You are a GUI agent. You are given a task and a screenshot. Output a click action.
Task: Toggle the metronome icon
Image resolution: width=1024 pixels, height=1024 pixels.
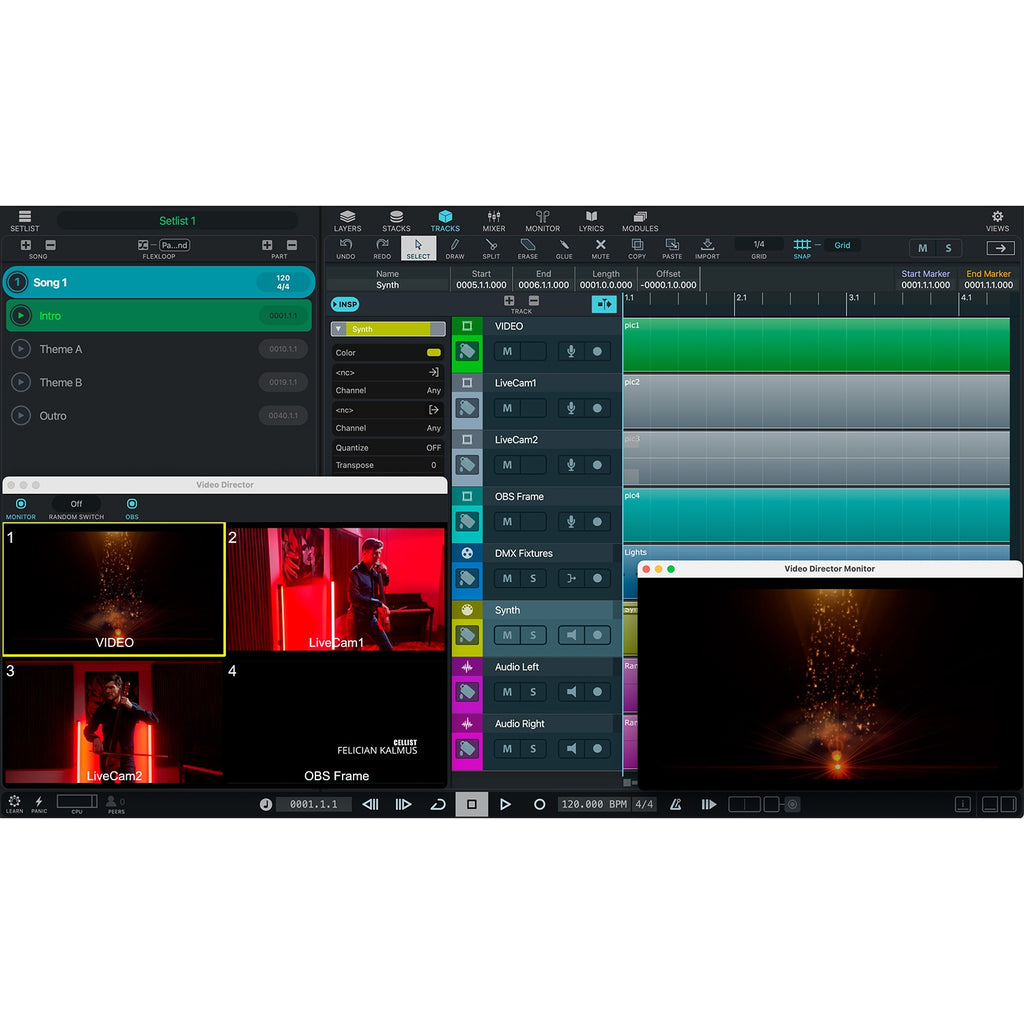pos(676,805)
